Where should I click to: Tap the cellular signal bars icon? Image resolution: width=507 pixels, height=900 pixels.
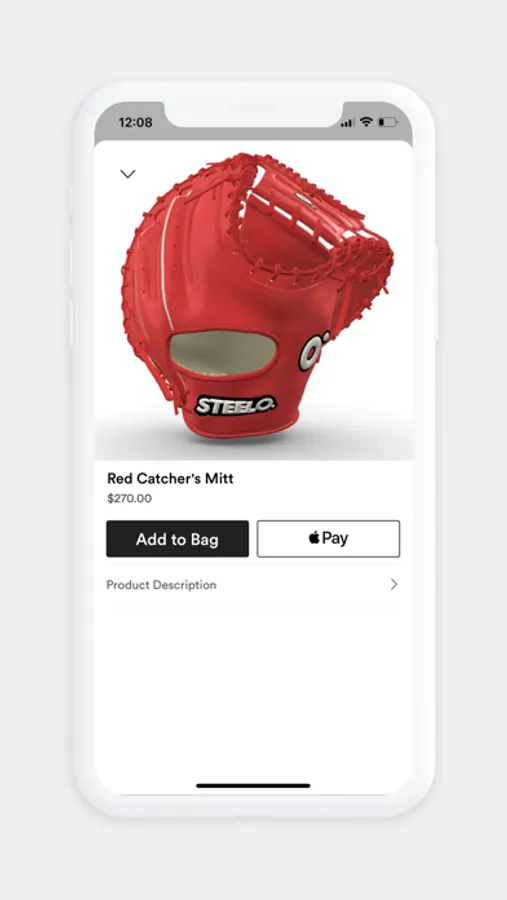click(x=347, y=123)
